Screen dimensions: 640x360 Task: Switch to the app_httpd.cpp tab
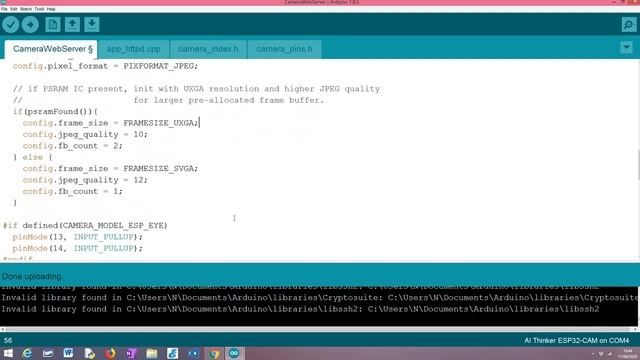tap(133, 49)
